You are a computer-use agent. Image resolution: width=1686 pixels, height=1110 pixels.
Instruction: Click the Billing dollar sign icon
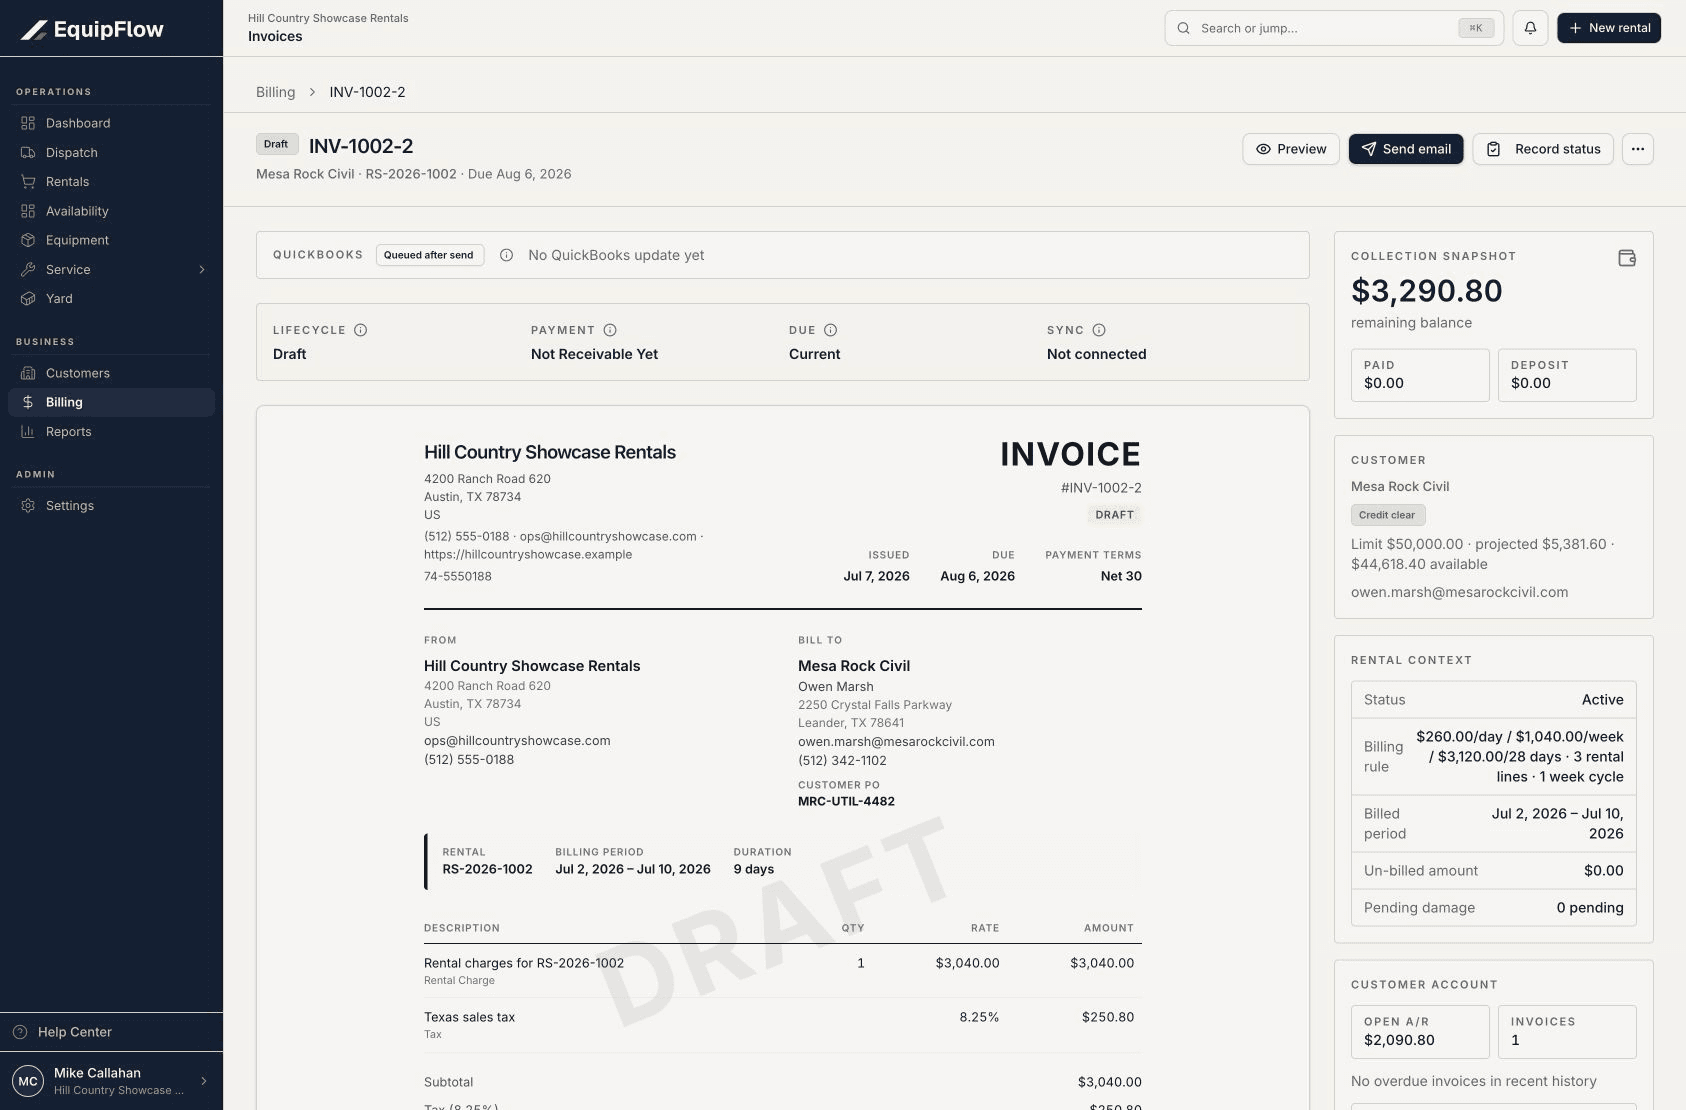pyautogui.click(x=28, y=402)
